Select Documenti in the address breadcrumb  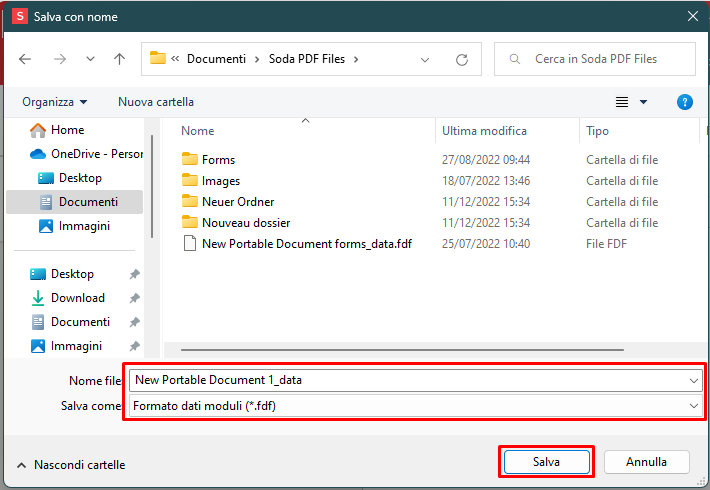point(216,59)
